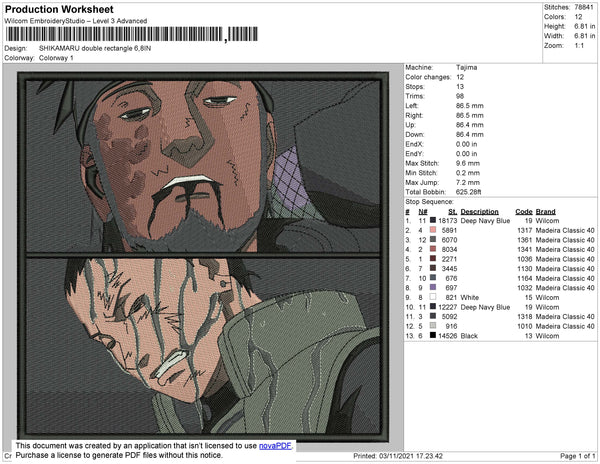Viewport: 600px width, 464px height.
Task: Select the light gray swatch beside stitch count 916
Action: pos(433,326)
